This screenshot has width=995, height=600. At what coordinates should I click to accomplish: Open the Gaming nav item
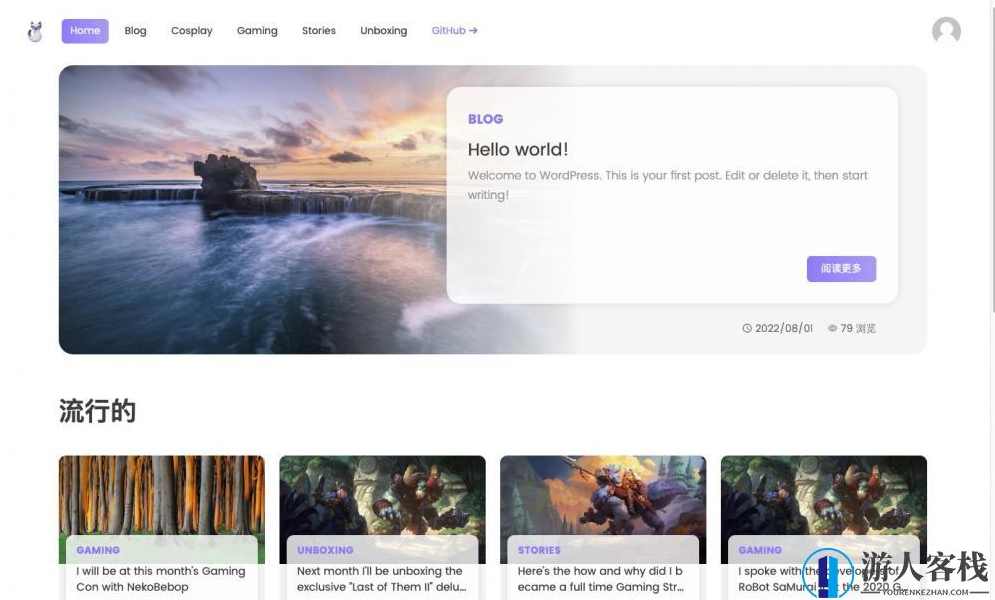point(257,31)
